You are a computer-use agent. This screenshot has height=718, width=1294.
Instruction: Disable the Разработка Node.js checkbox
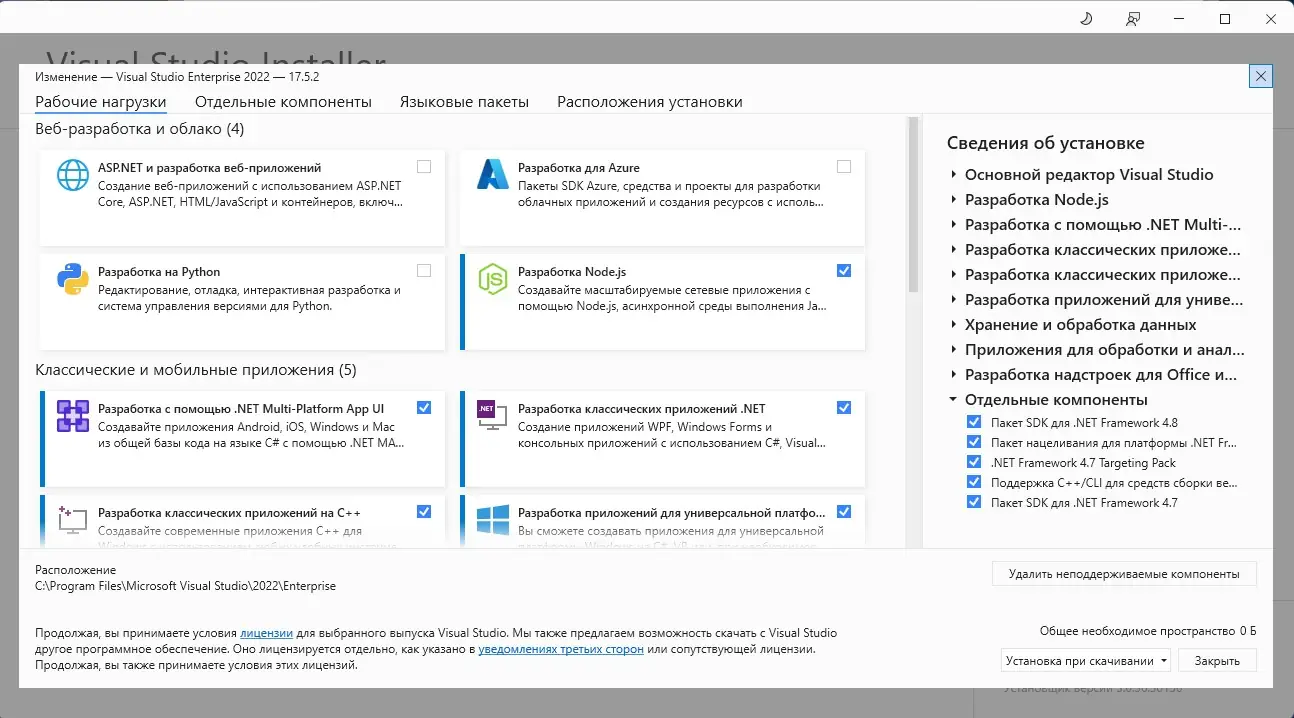pyautogui.click(x=844, y=270)
